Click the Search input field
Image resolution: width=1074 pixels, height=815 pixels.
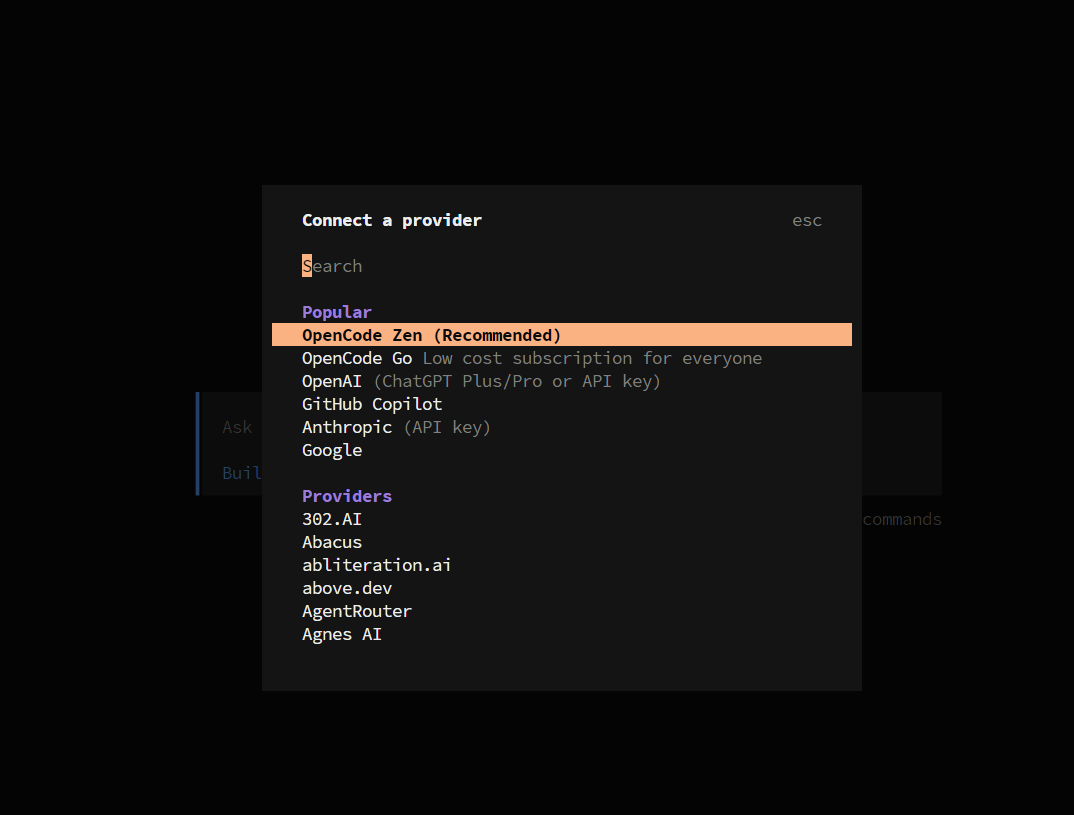pyautogui.click(x=562, y=266)
